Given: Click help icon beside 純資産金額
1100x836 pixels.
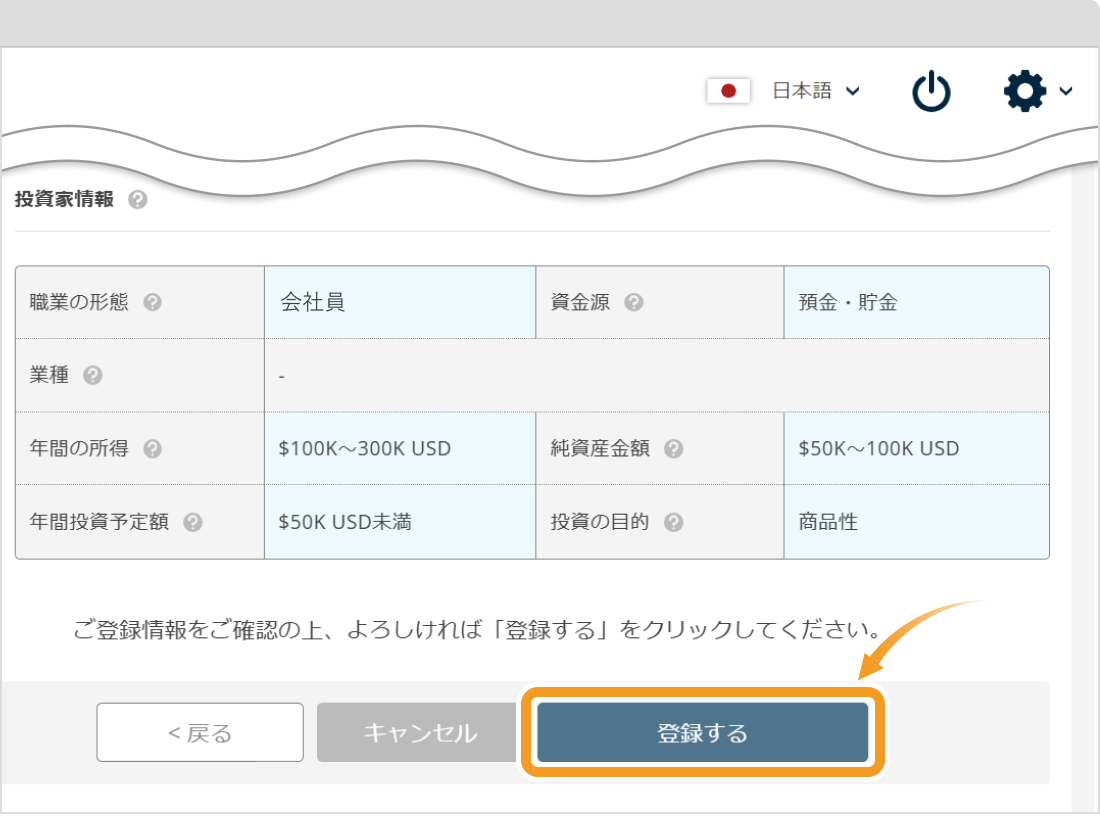Looking at the screenshot, I should [673, 449].
